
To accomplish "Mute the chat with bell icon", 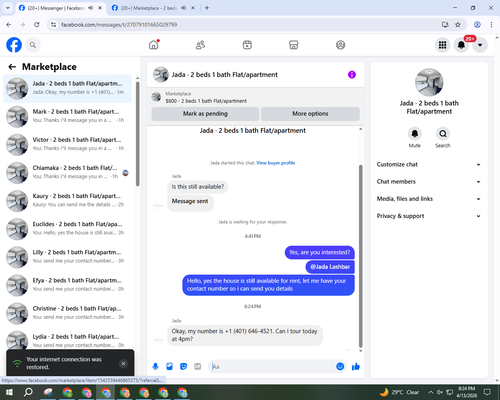I will point(415,134).
